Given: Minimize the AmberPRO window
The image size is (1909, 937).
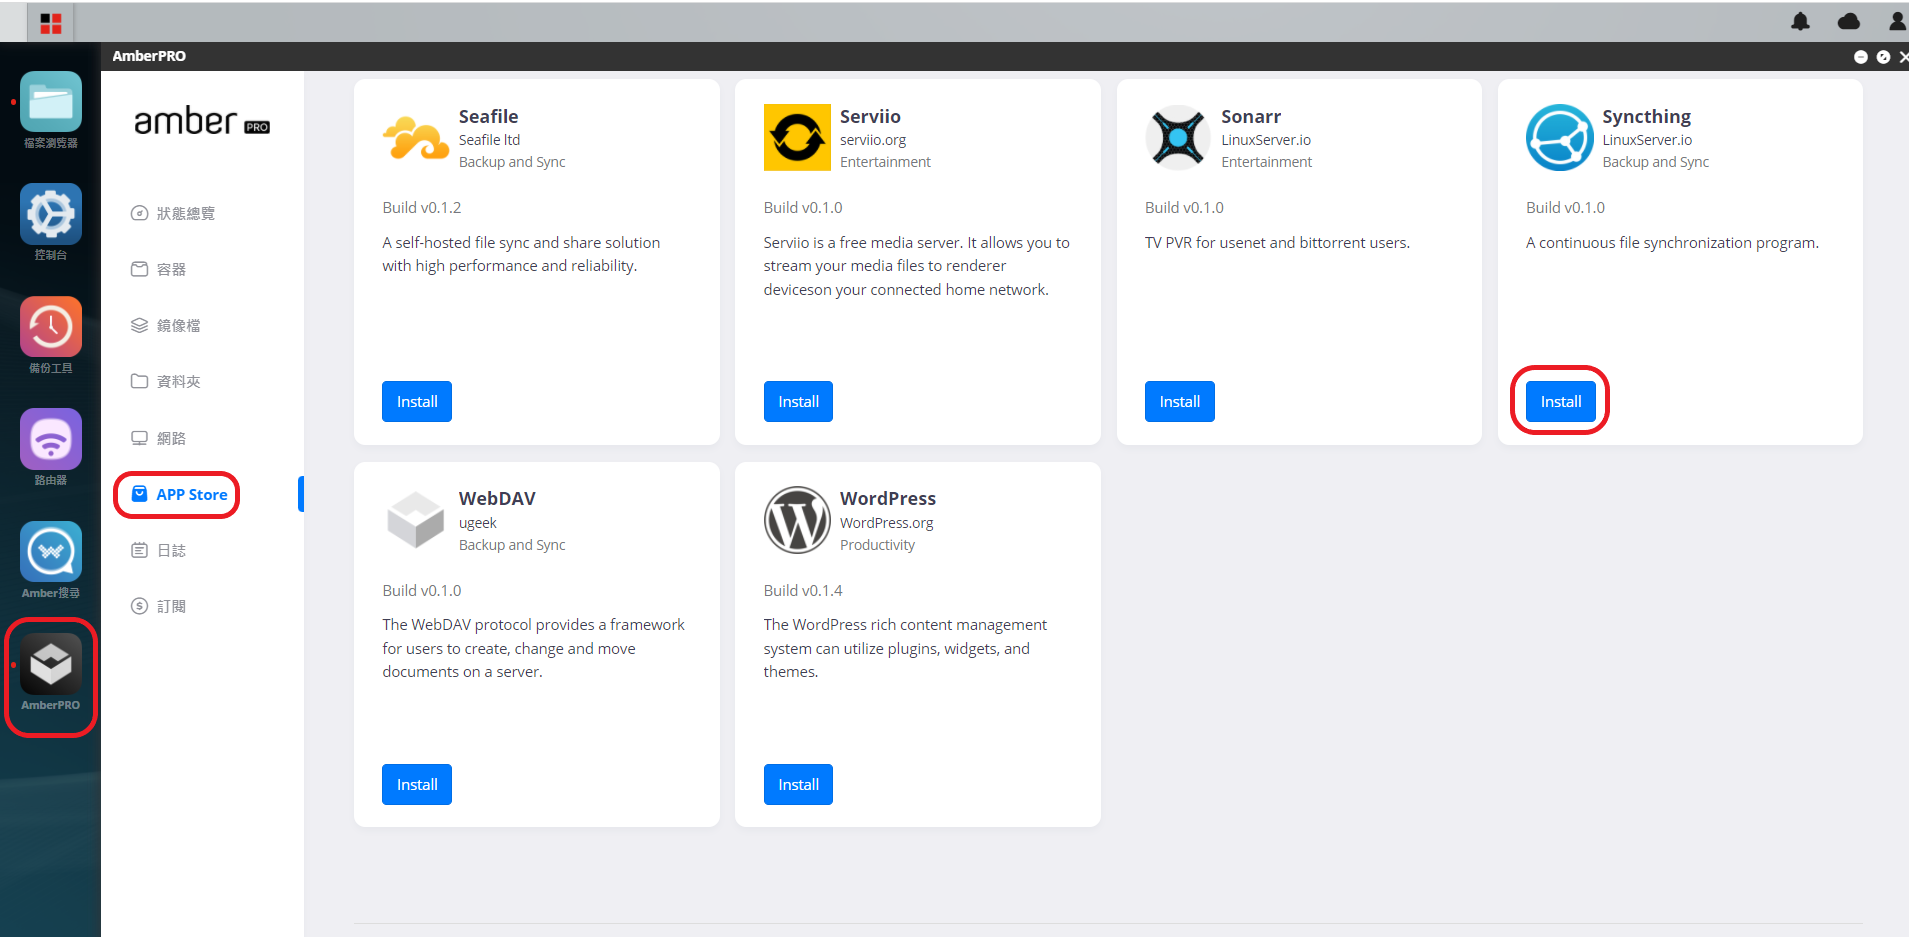Looking at the screenshot, I should 1861,57.
